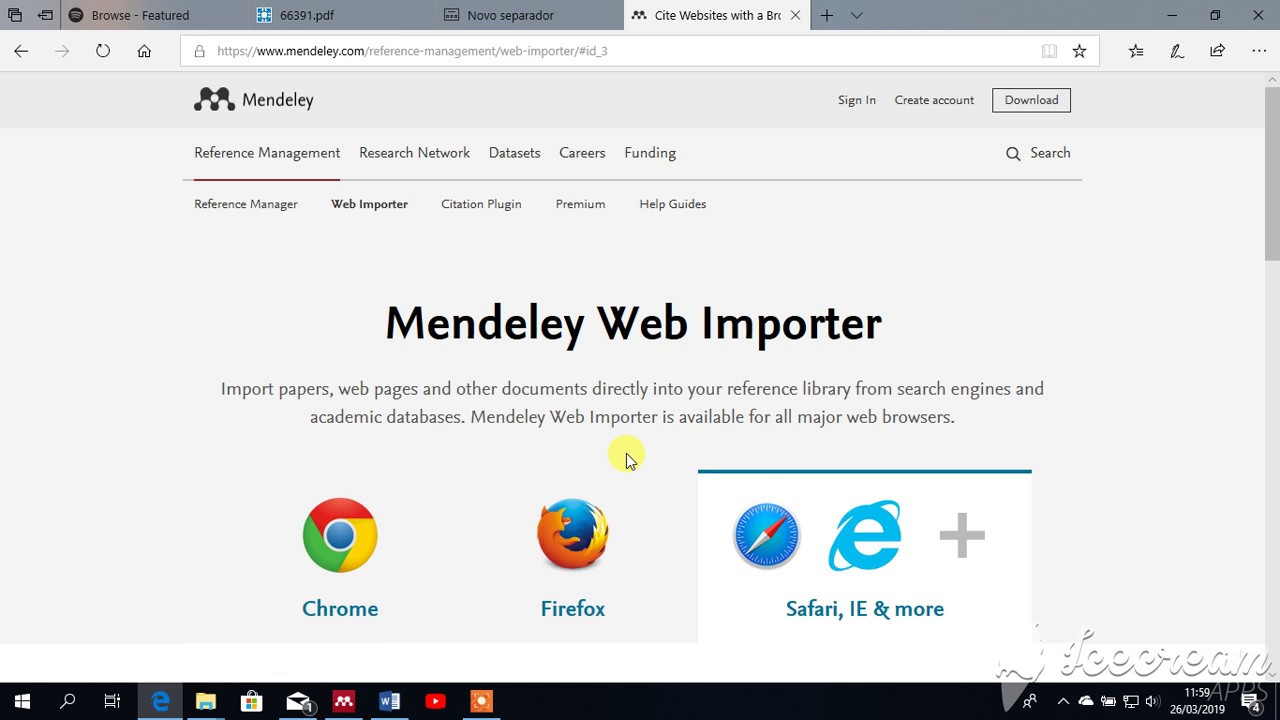
Task: Click the Firefox label
Action: point(573,608)
